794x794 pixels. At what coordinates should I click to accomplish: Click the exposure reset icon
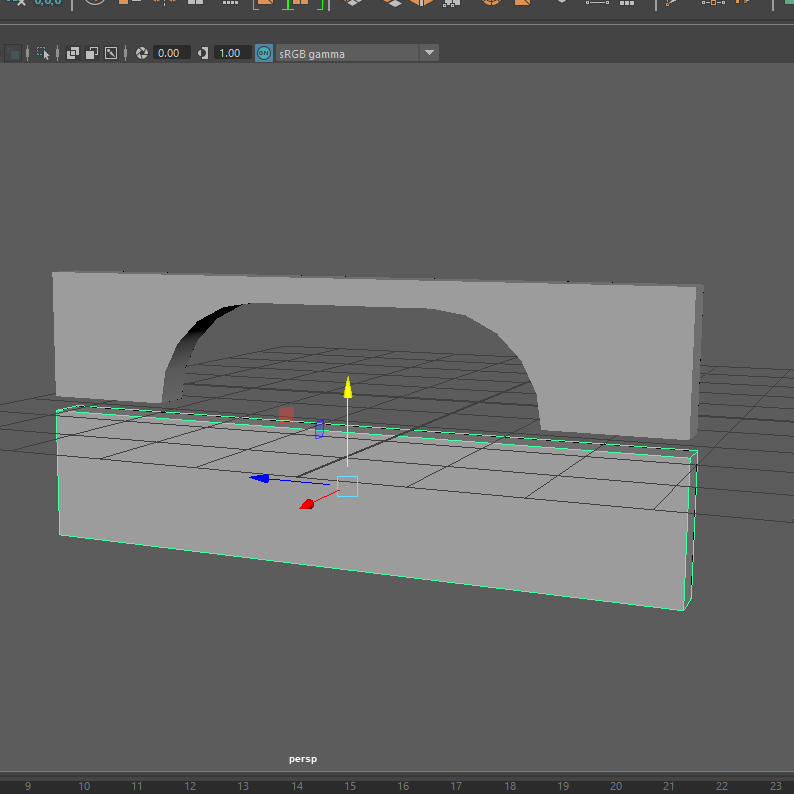pos(142,53)
